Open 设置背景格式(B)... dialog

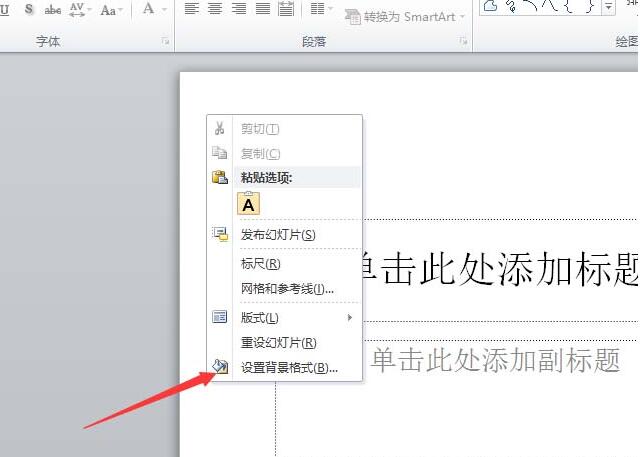pyautogui.click(x=284, y=368)
